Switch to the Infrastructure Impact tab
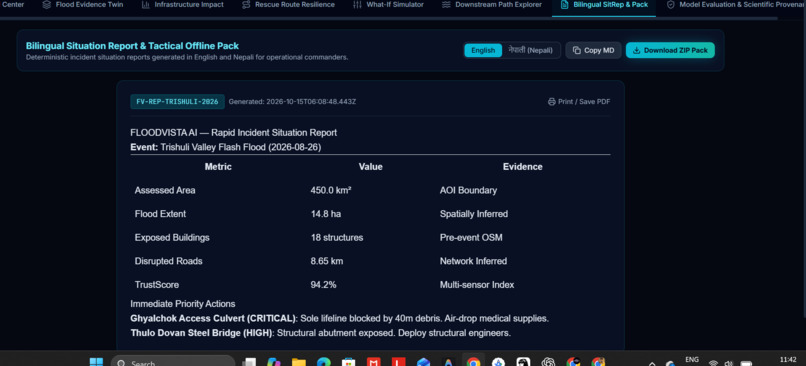Image resolution: width=806 pixels, height=366 pixels. pyautogui.click(x=182, y=5)
